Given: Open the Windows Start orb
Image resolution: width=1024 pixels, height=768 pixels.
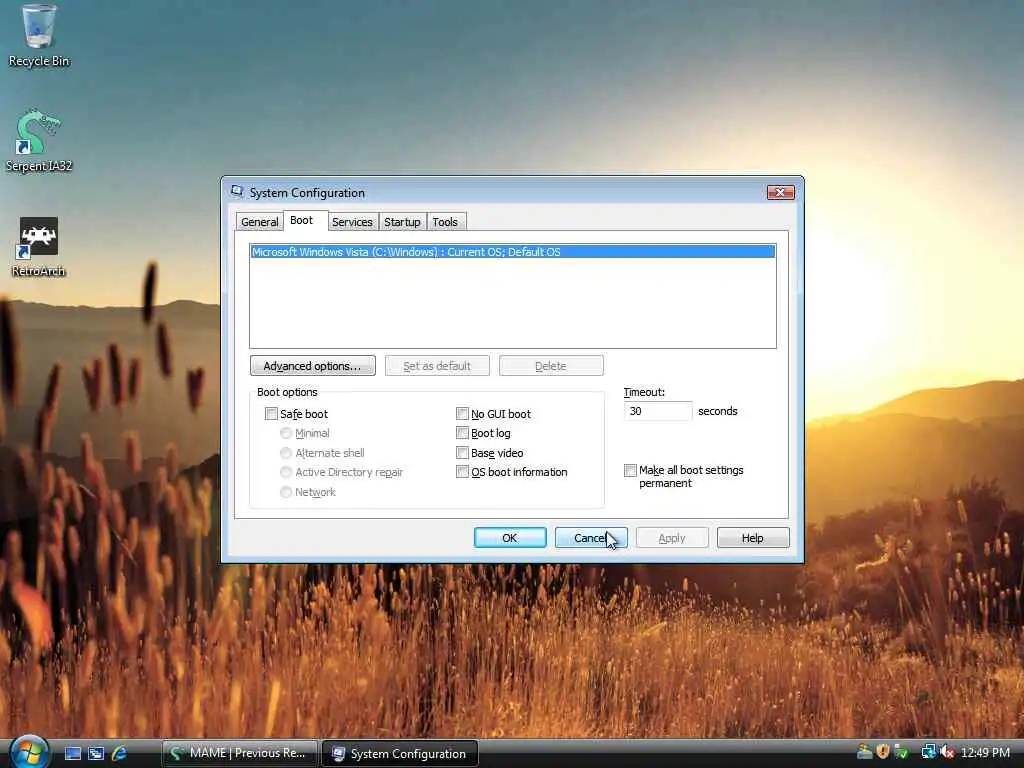Looking at the screenshot, I should 29,752.
